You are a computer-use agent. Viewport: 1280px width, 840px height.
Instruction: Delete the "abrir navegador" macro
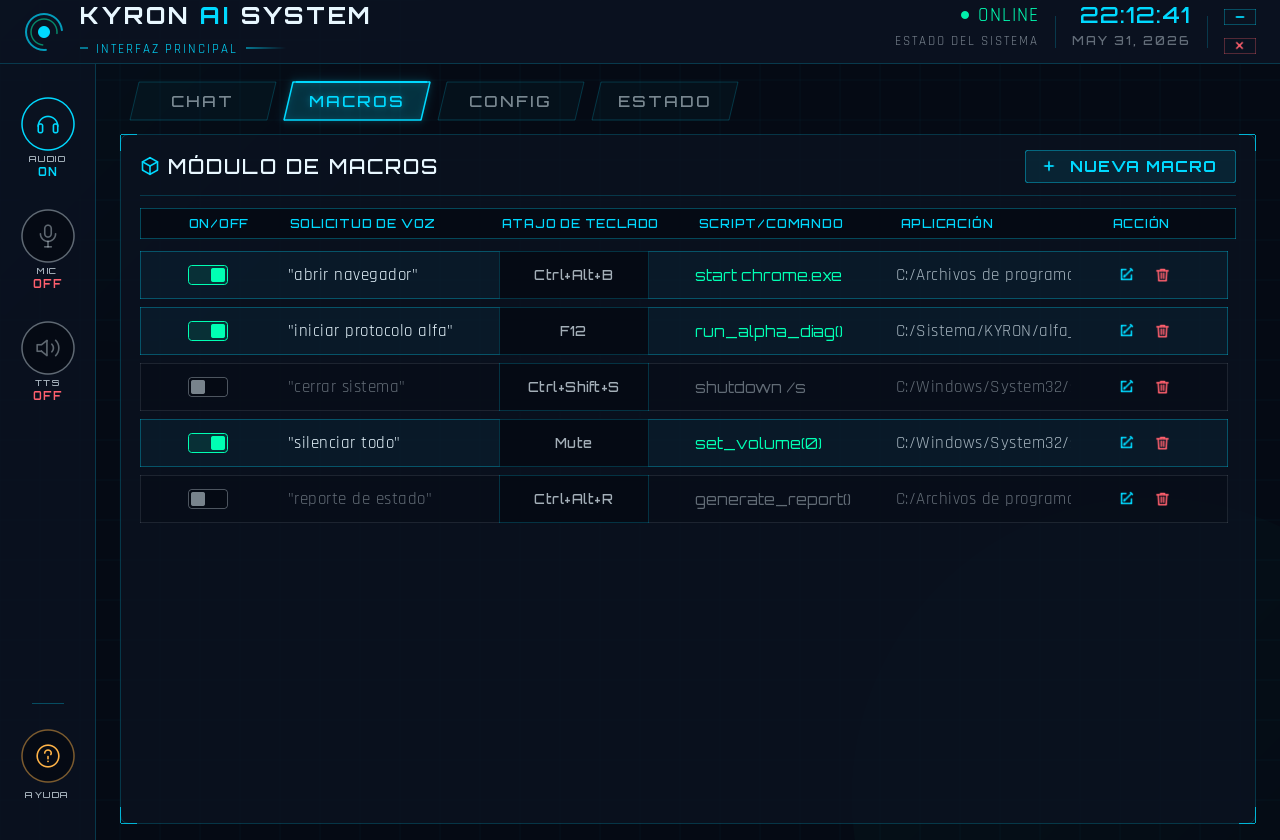pyautogui.click(x=1162, y=274)
